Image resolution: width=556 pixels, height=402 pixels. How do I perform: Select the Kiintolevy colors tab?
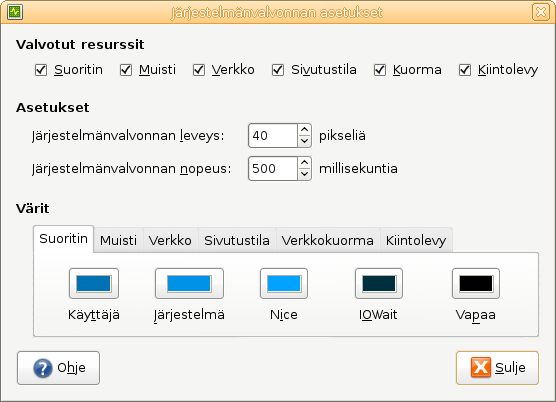click(x=416, y=240)
